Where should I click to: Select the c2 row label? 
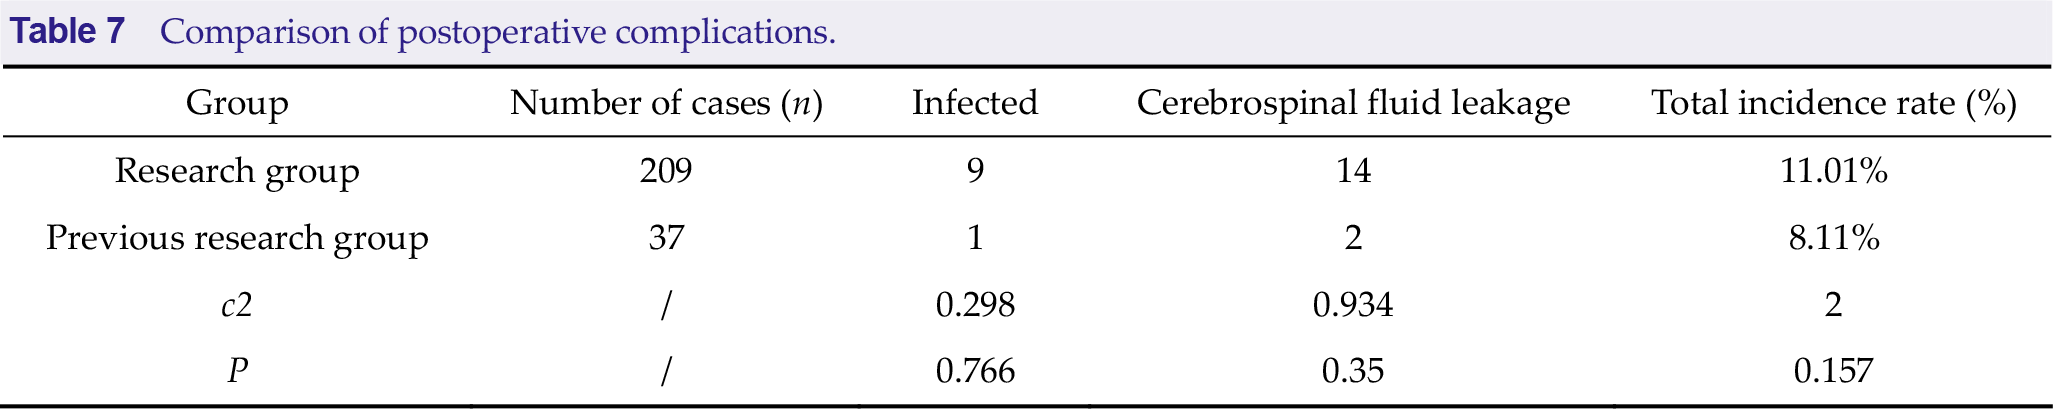(x=237, y=304)
